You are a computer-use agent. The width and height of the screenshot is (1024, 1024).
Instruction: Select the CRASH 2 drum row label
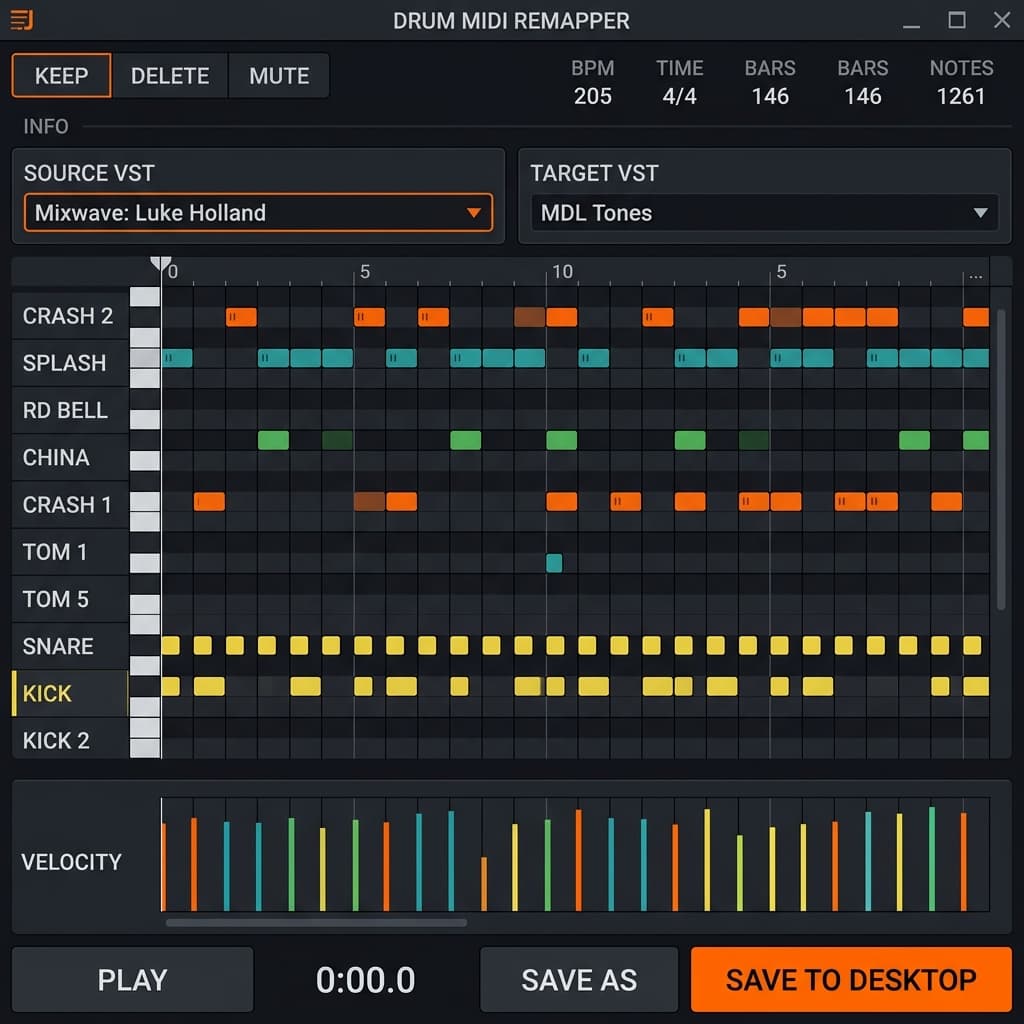pyautogui.click(x=68, y=316)
